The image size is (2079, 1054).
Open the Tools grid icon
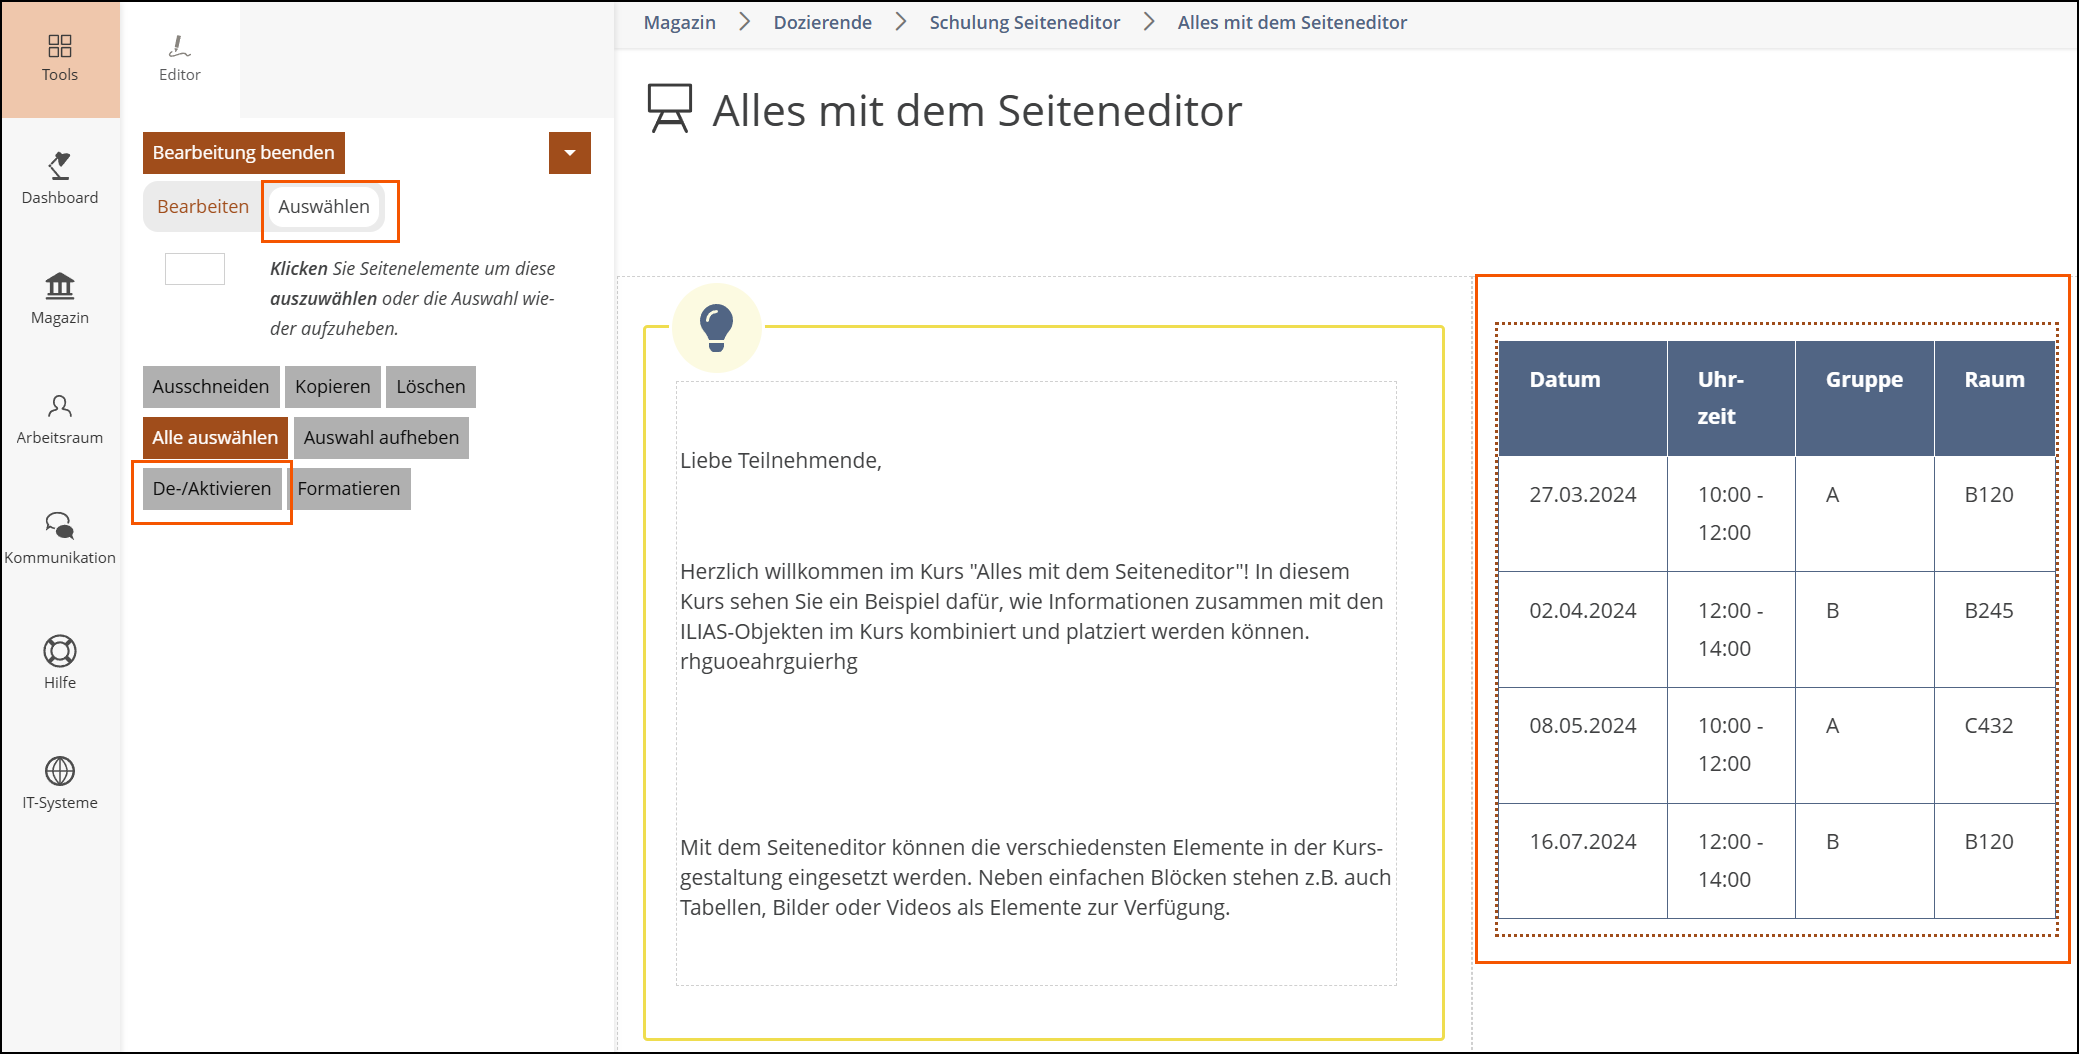tap(60, 46)
